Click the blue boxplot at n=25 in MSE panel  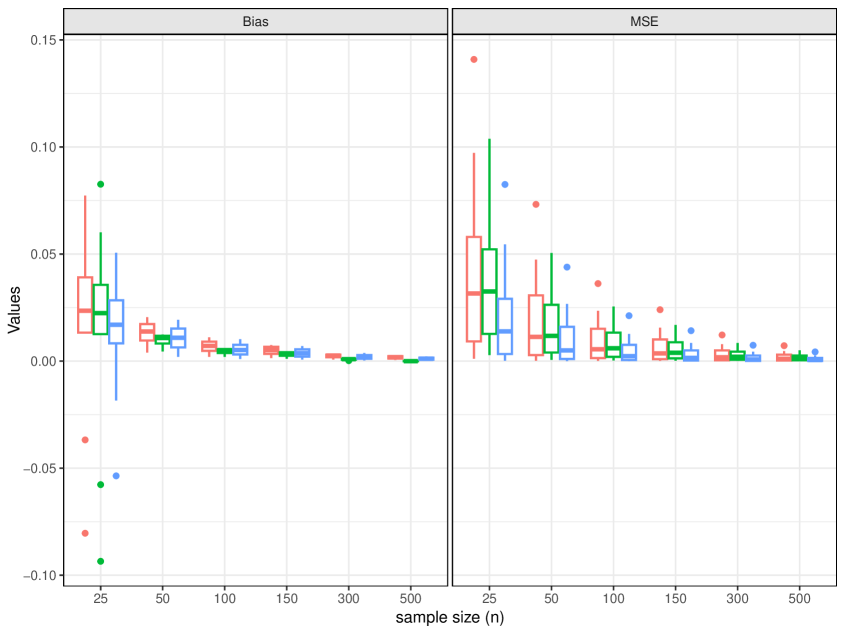505,326
